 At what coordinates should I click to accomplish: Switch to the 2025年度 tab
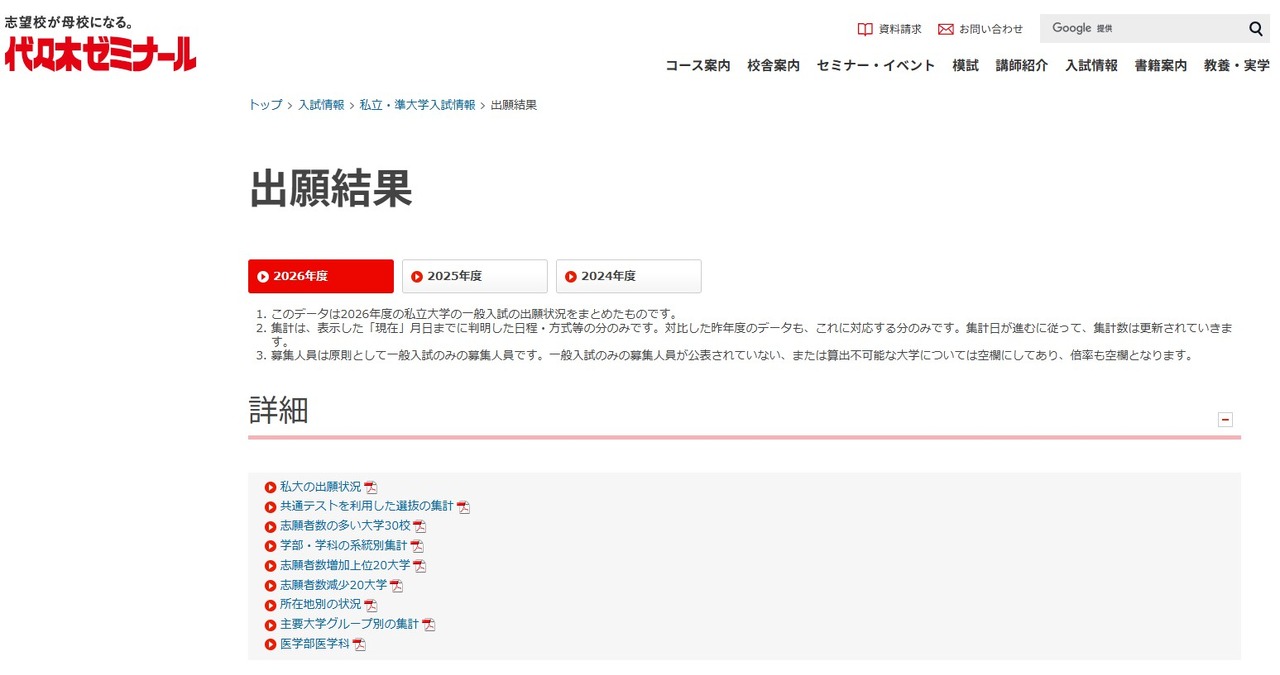click(474, 276)
